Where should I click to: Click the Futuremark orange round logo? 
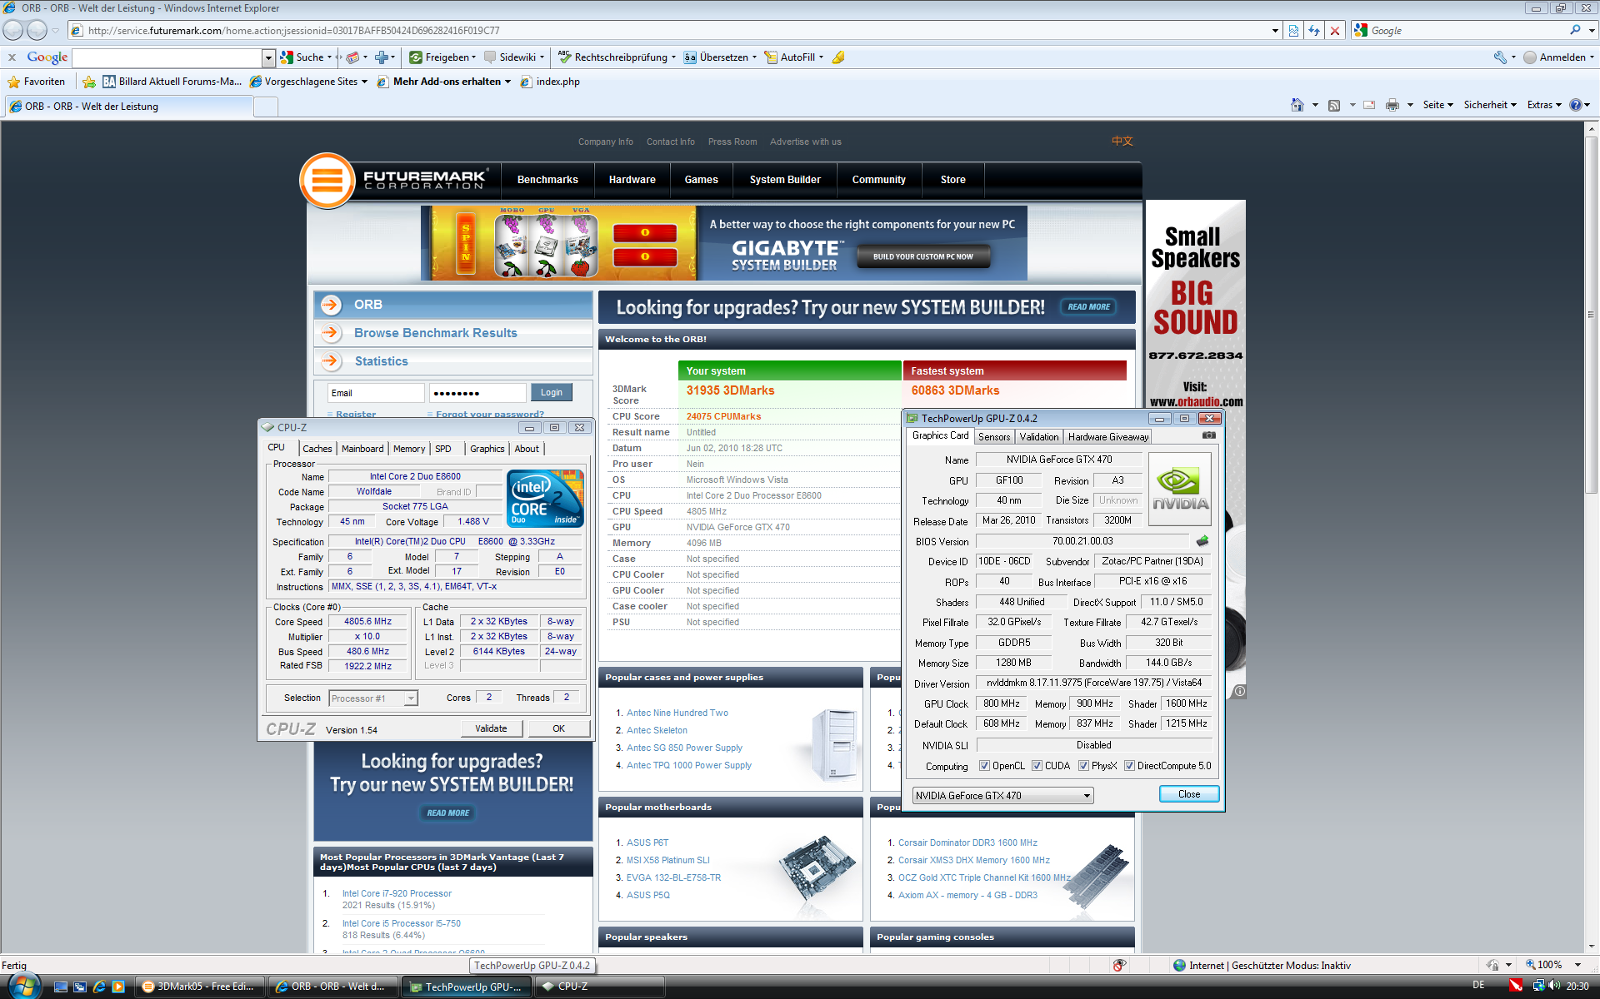coord(327,180)
